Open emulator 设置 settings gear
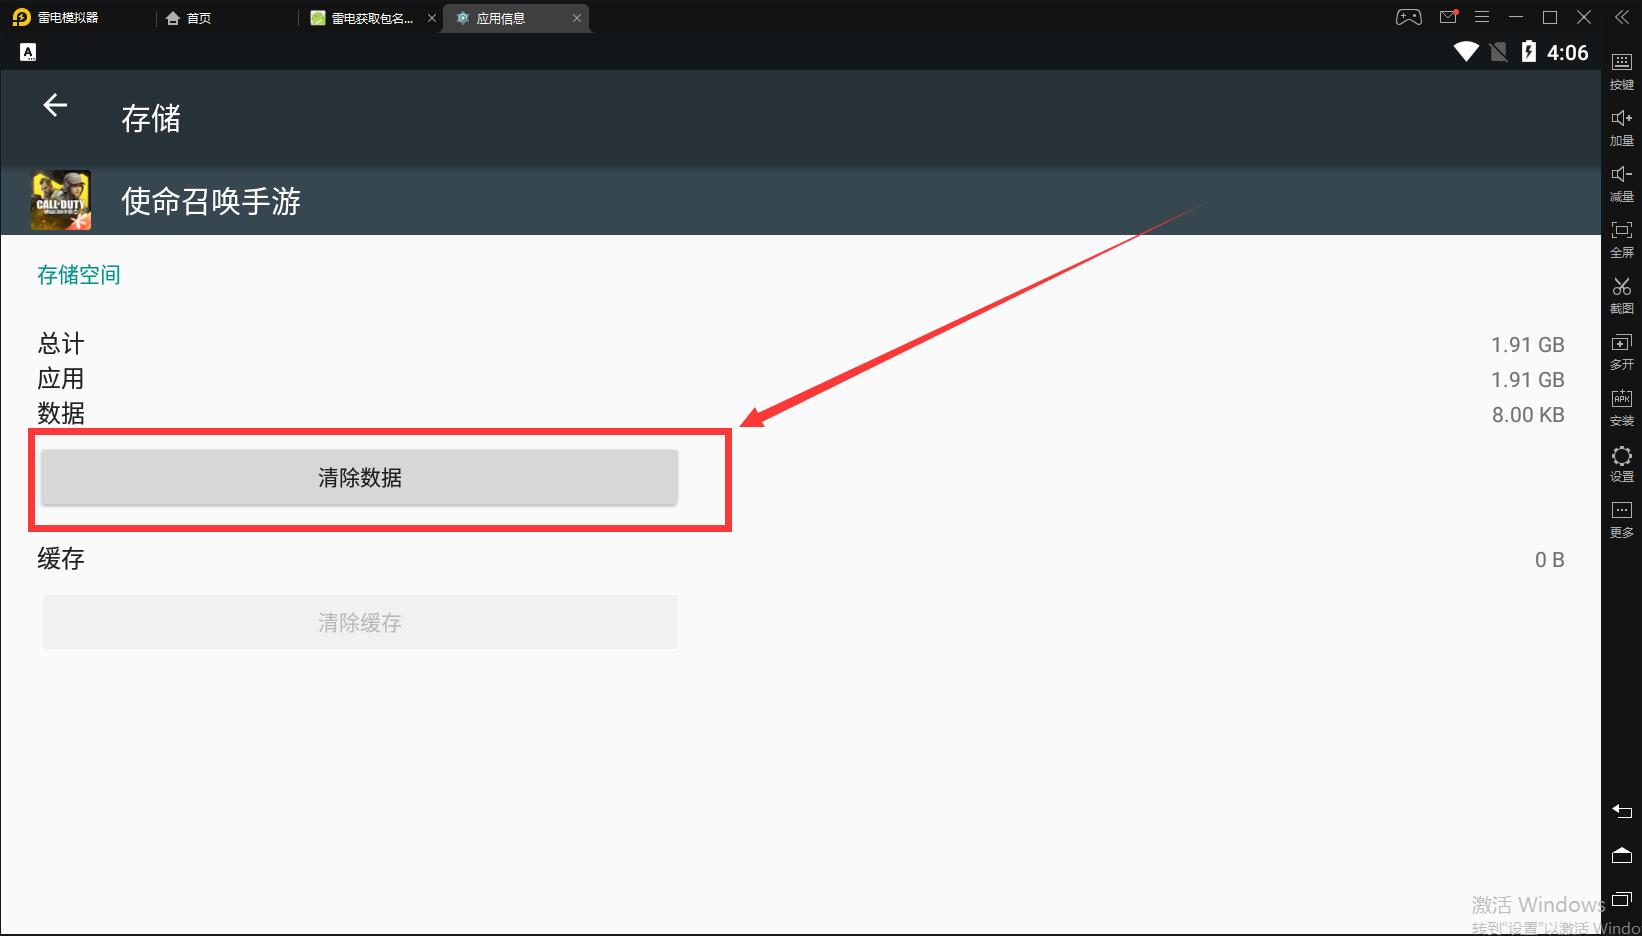Screen dimensions: 1642x936 1621,462
